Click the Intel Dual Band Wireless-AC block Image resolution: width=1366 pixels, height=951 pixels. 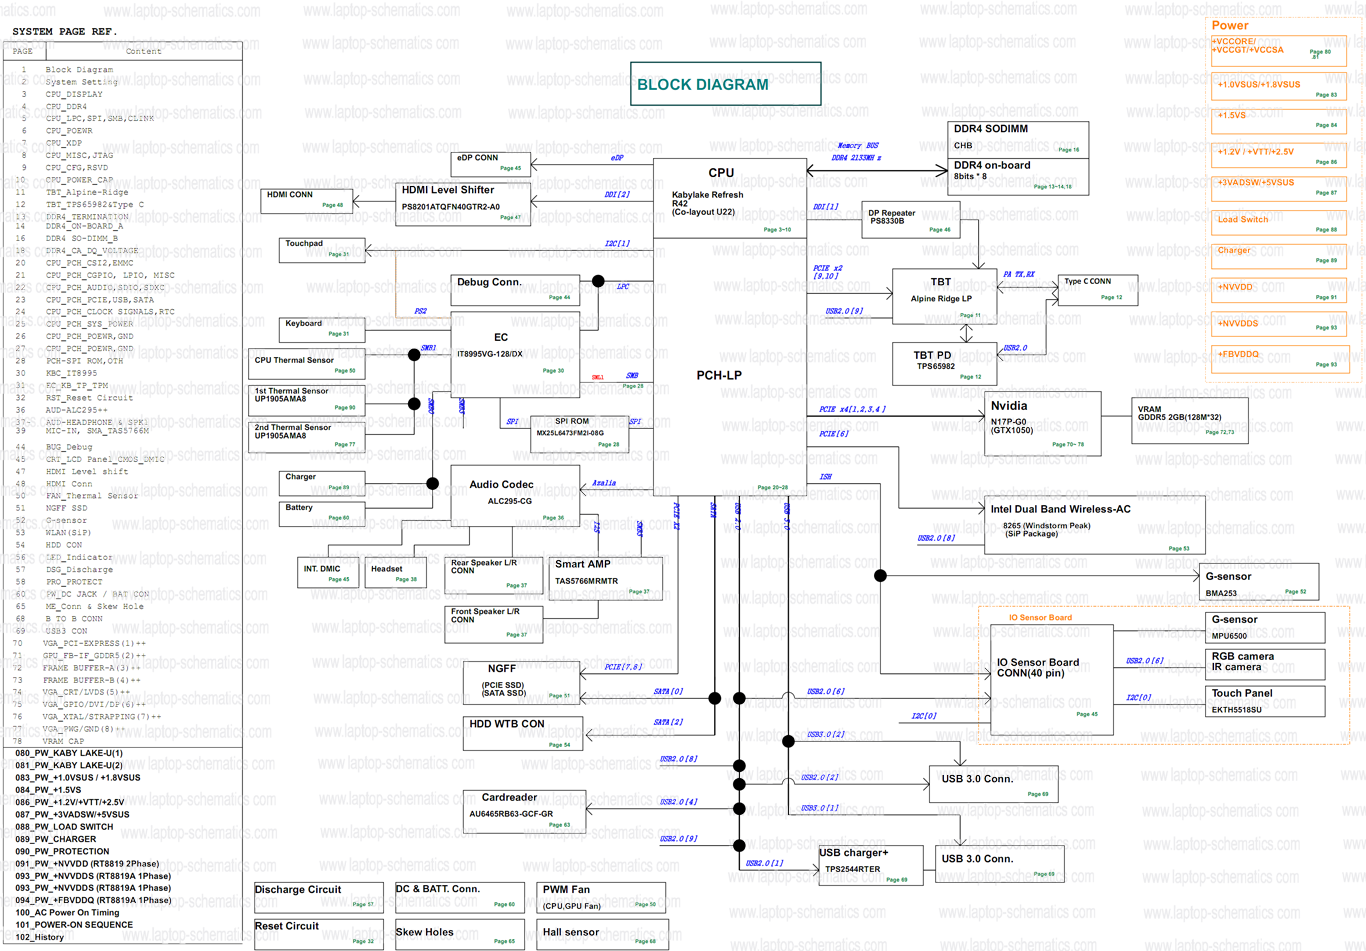coord(1095,525)
